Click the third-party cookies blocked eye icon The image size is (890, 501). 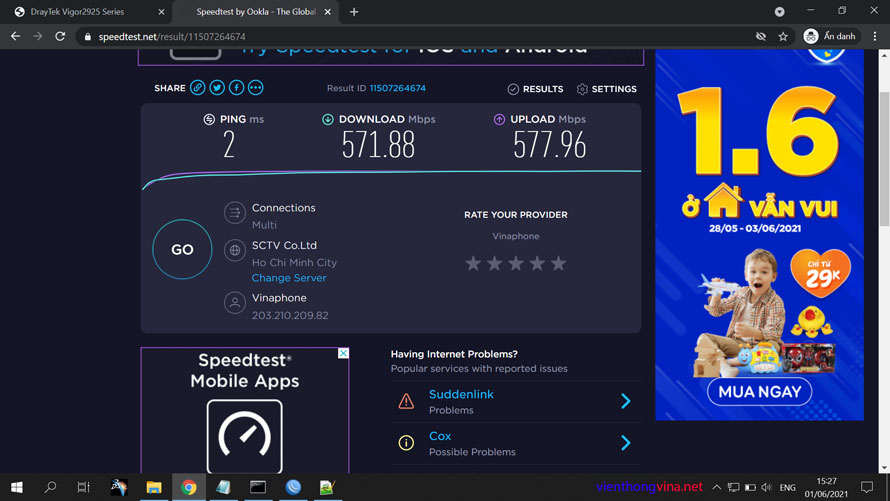(x=761, y=36)
